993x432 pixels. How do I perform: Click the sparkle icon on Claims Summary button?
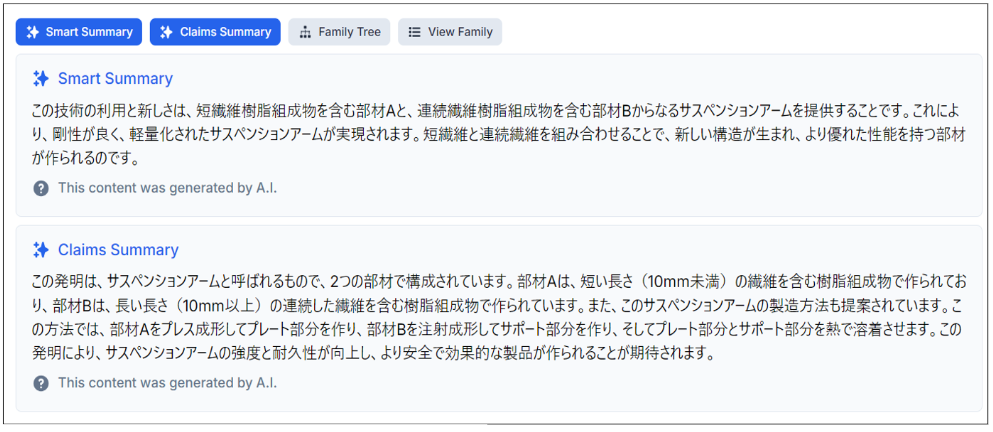click(x=167, y=32)
